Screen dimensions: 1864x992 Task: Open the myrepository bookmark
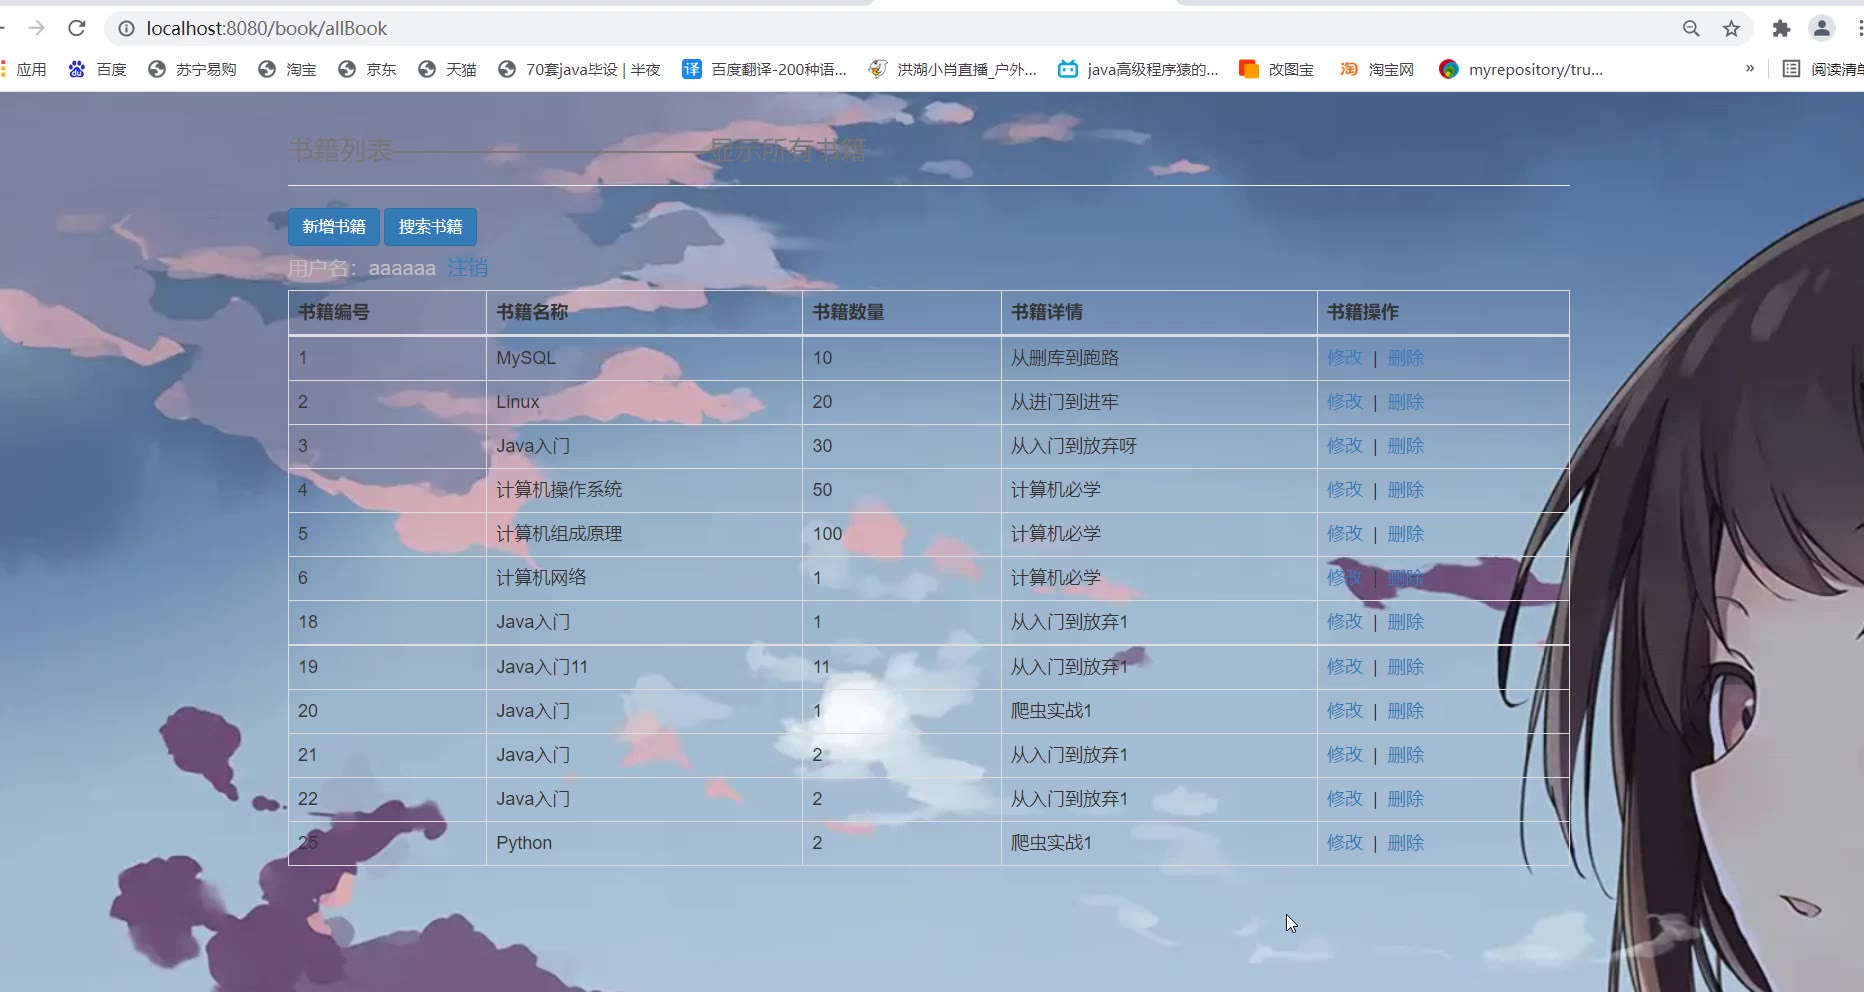click(1521, 69)
